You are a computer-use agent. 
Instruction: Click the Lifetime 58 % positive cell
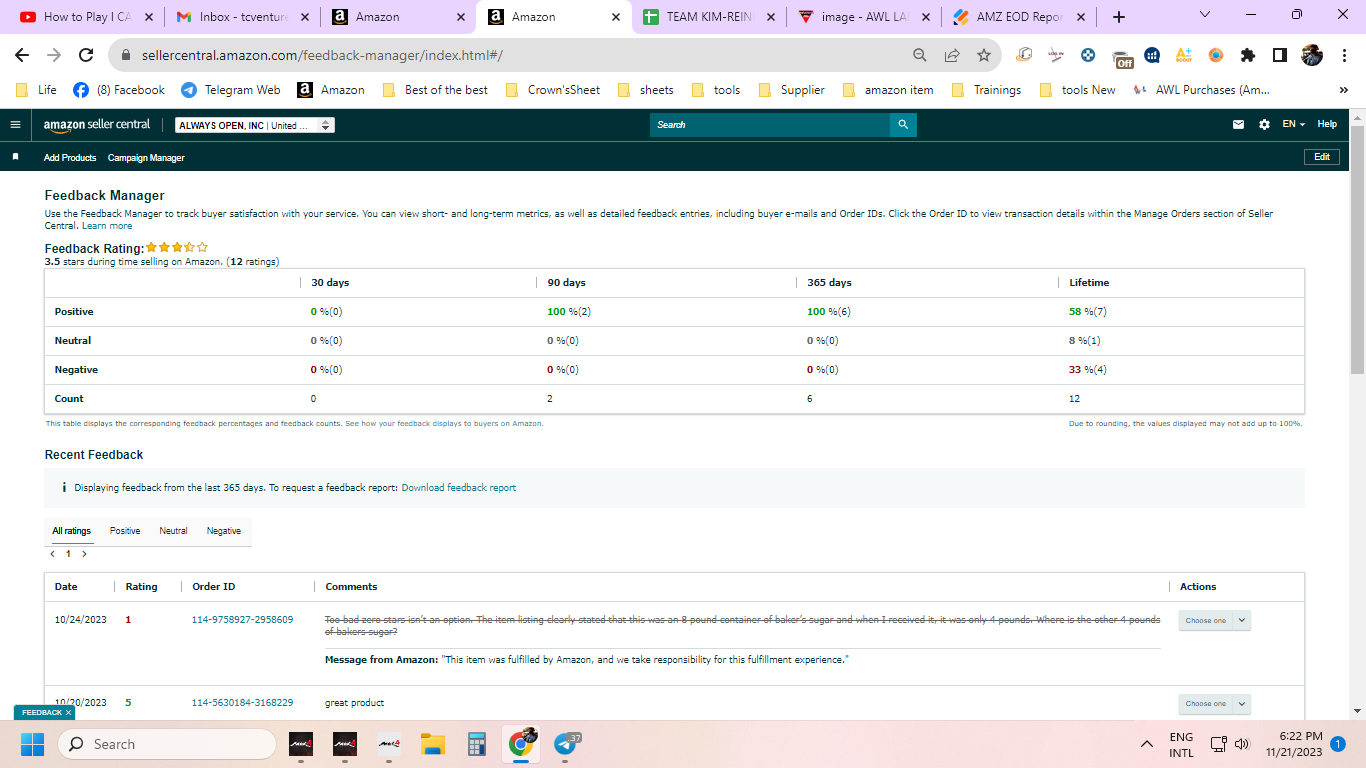click(x=1088, y=312)
